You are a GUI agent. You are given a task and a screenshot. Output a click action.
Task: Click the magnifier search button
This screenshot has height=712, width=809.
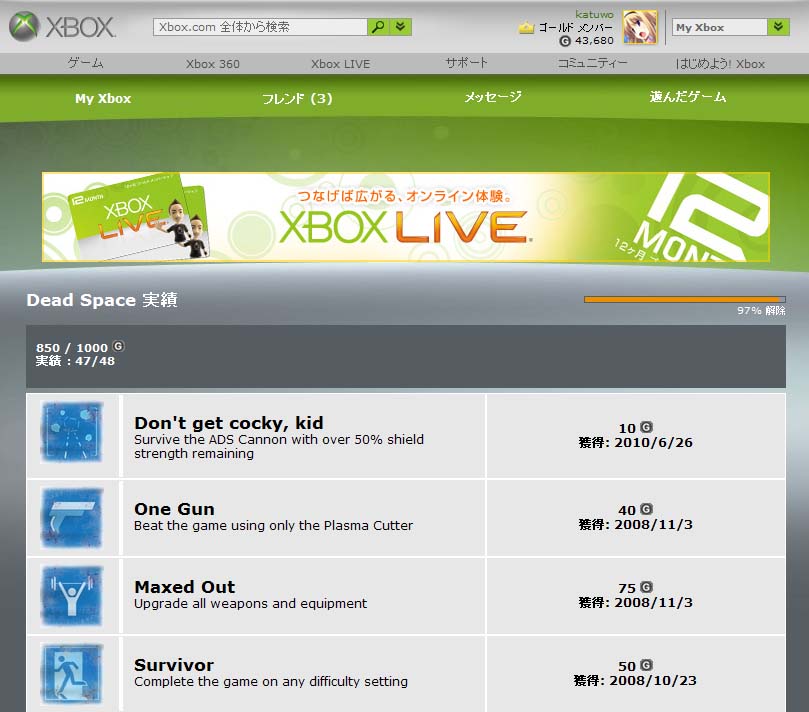point(378,27)
